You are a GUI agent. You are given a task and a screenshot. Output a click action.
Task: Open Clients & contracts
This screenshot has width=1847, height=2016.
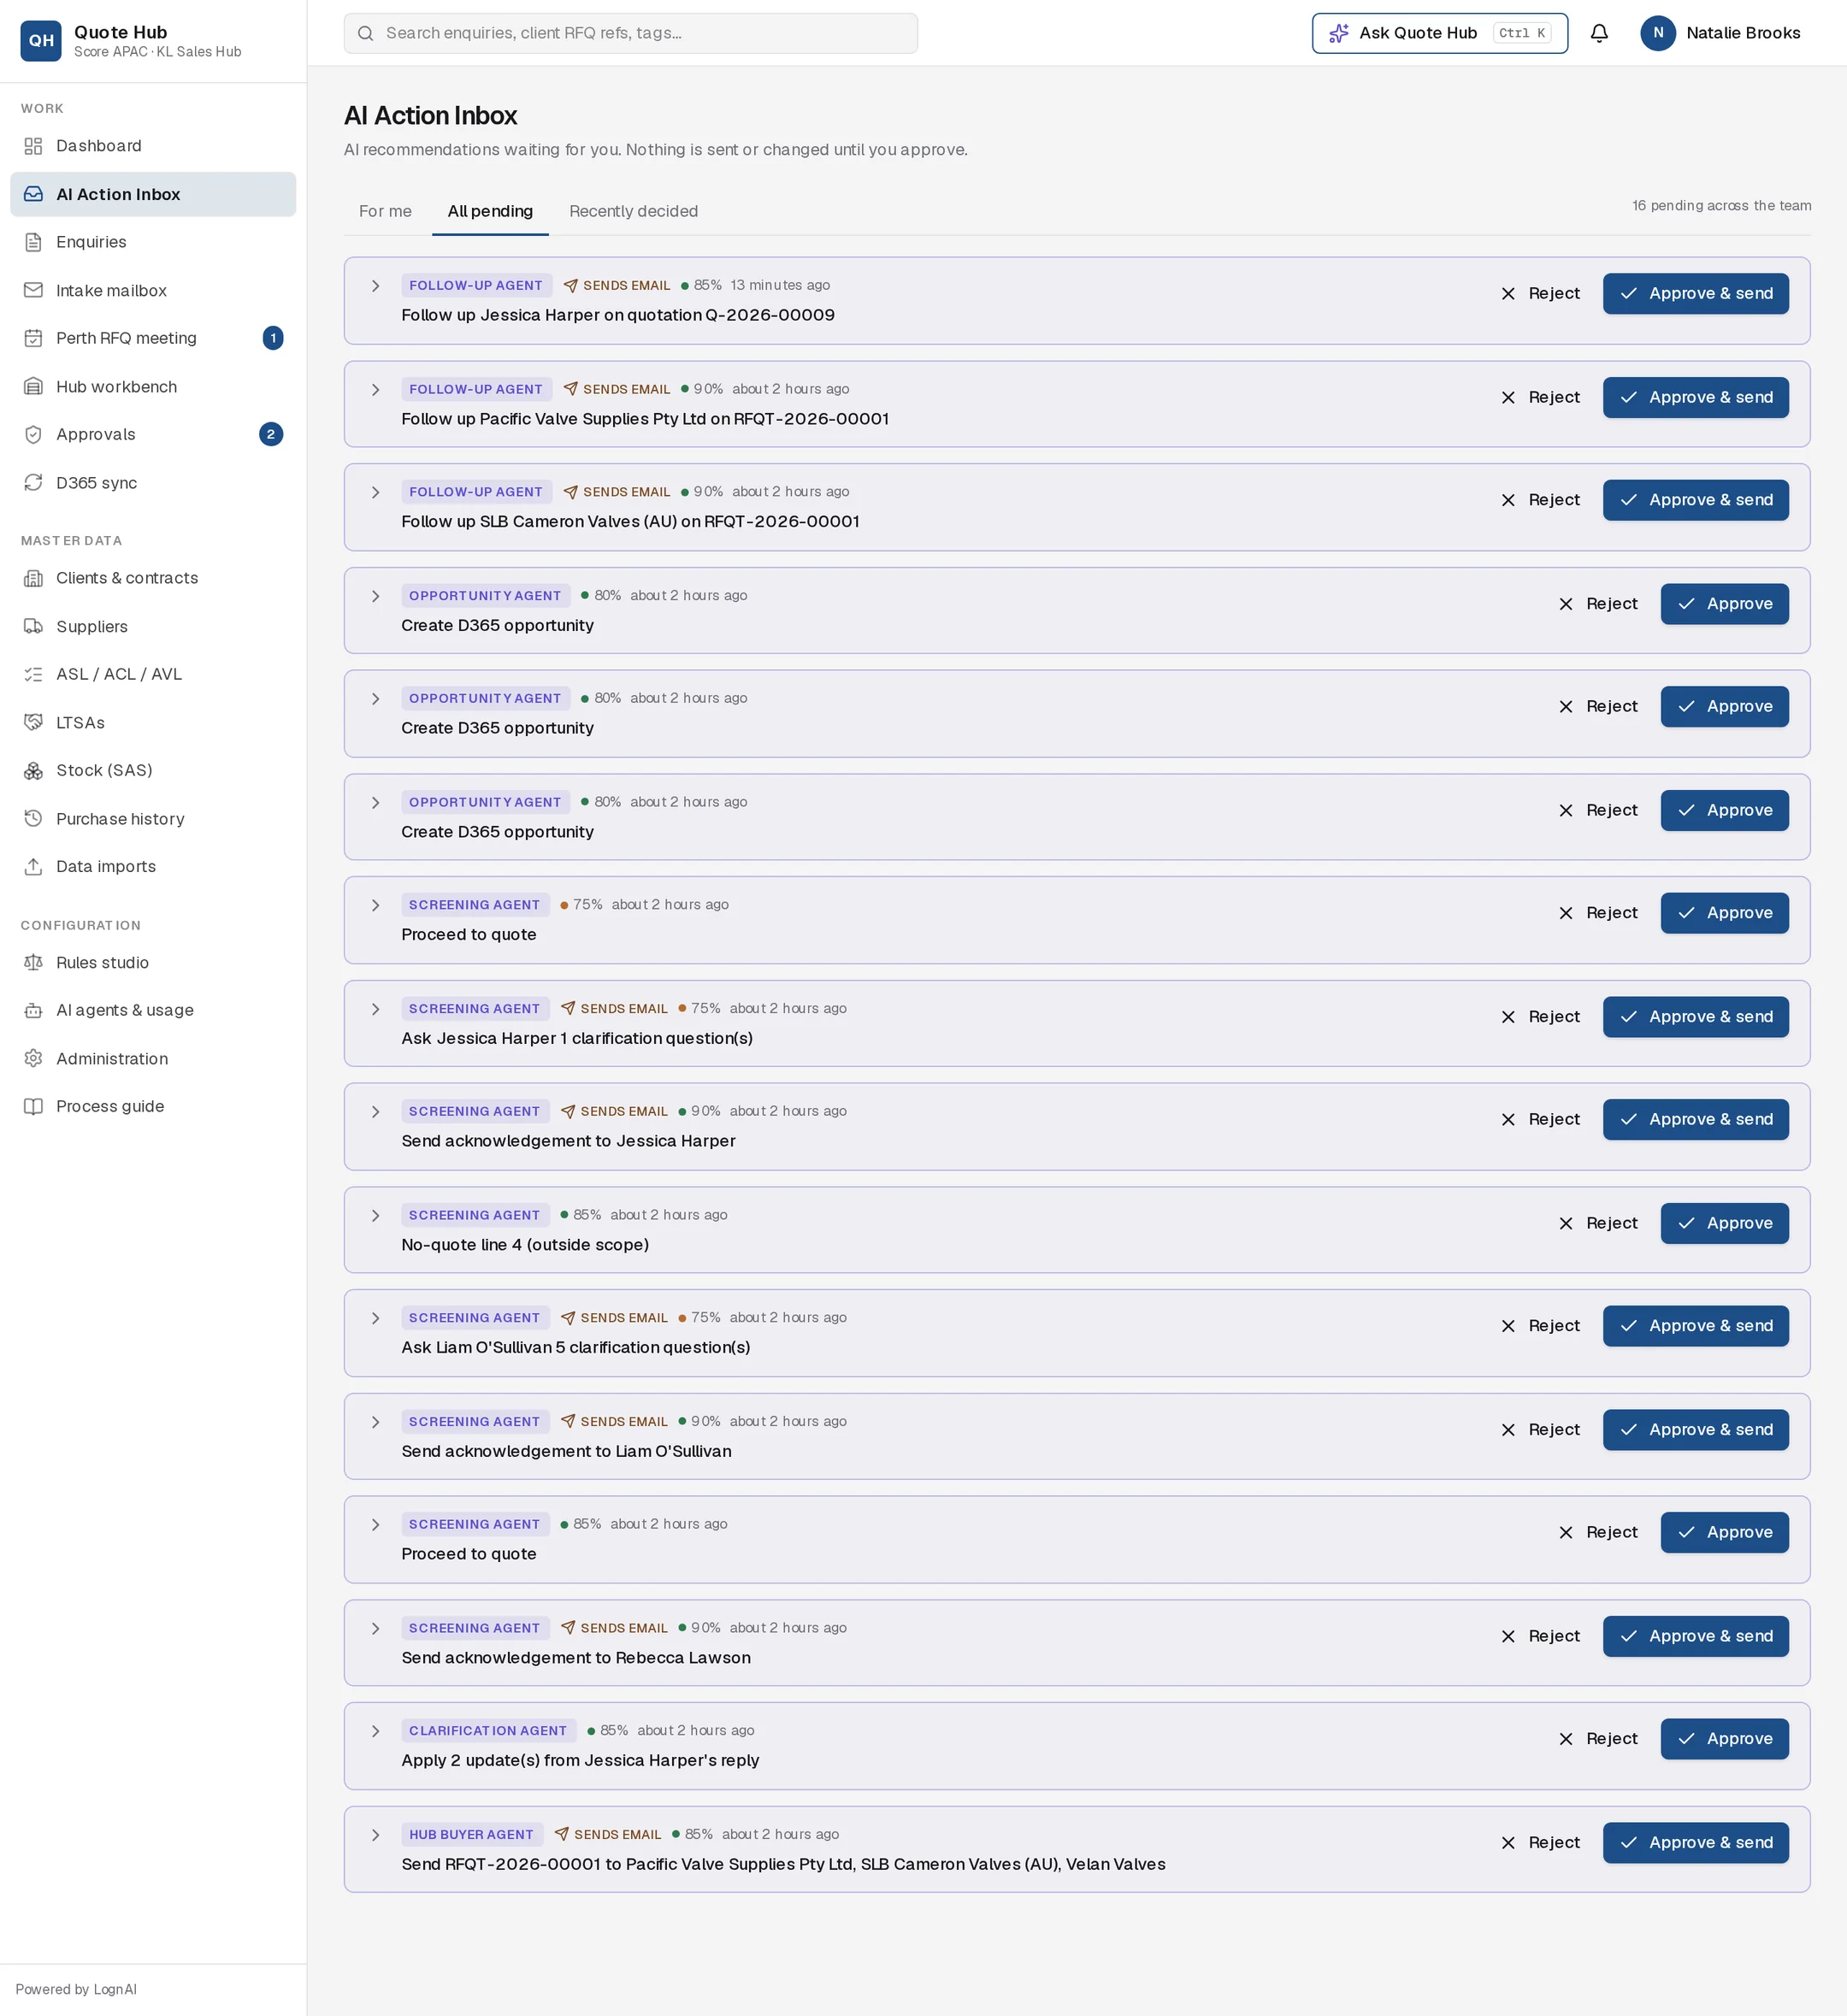pos(153,578)
